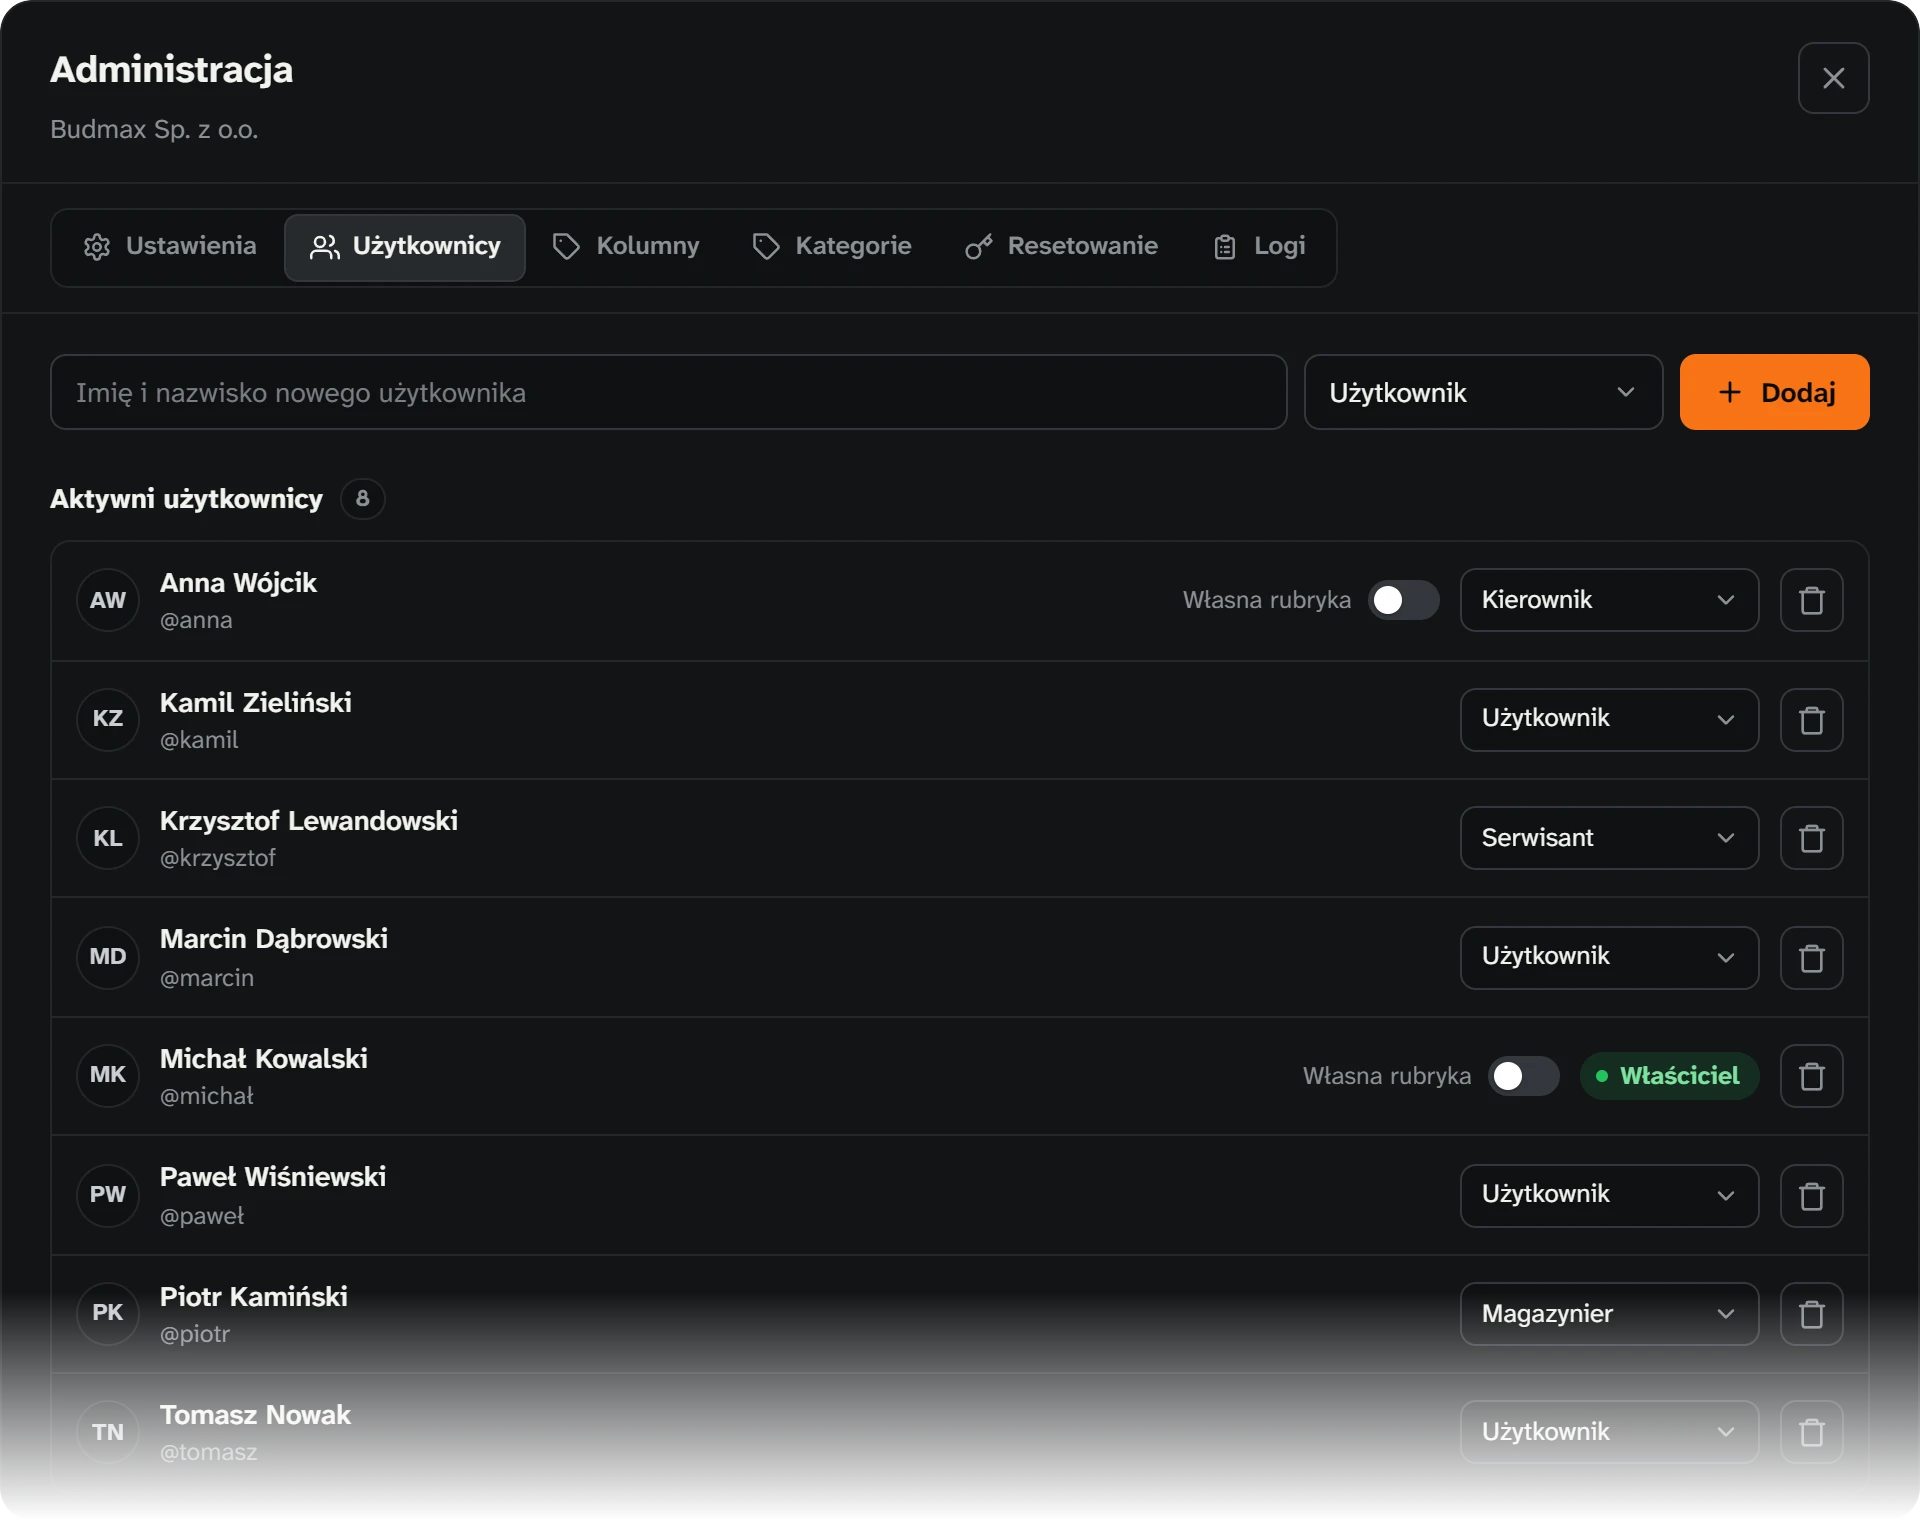Viewport: 1920px width, 1520px height.
Task: Focus the new user name input field
Action: click(x=668, y=392)
